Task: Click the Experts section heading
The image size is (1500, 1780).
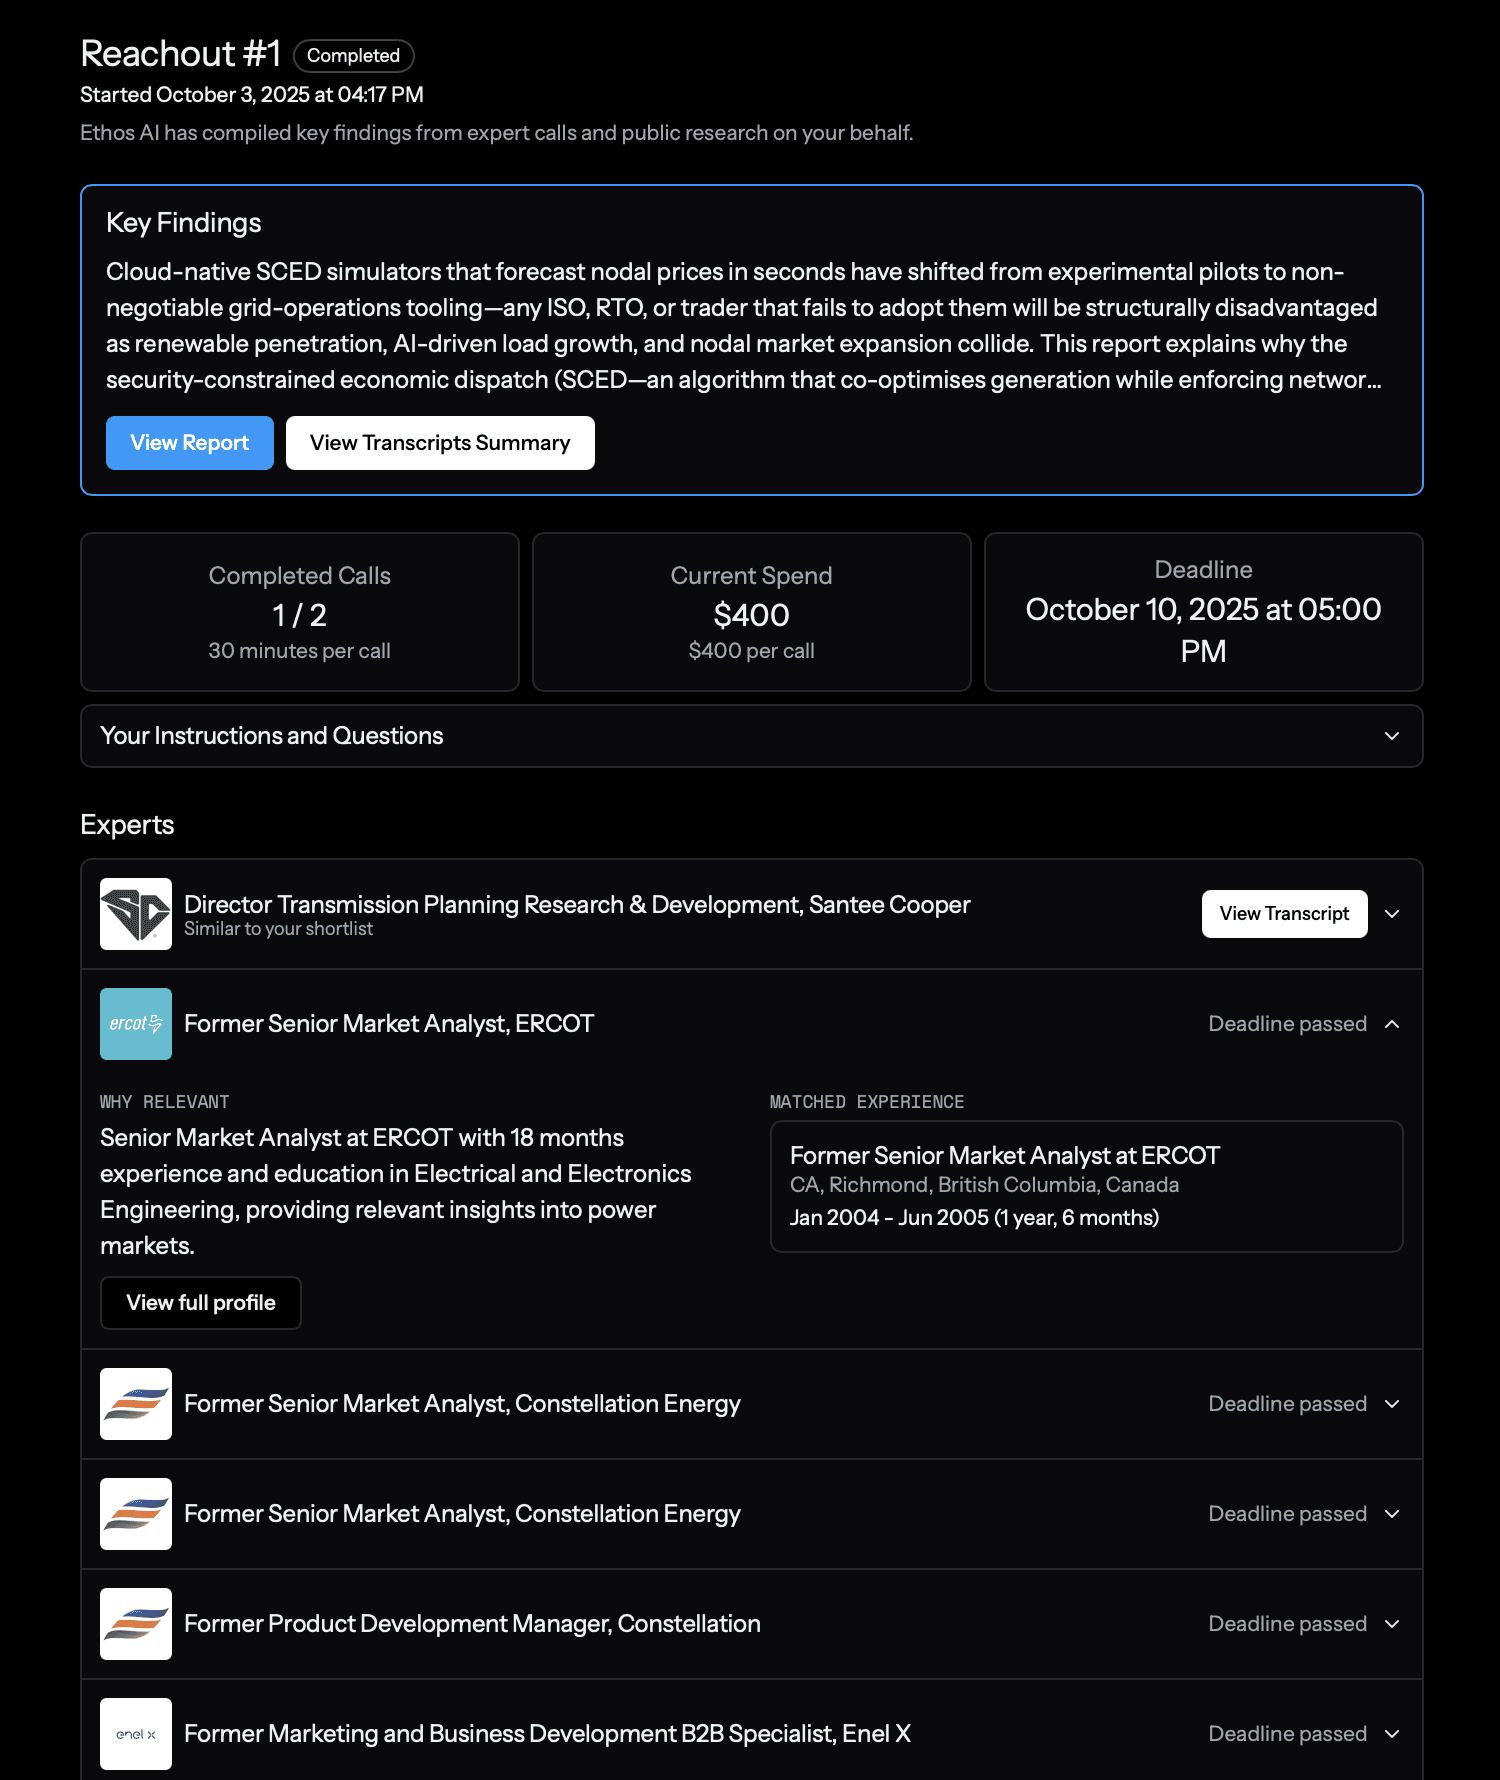Action: tap(127, 825)
